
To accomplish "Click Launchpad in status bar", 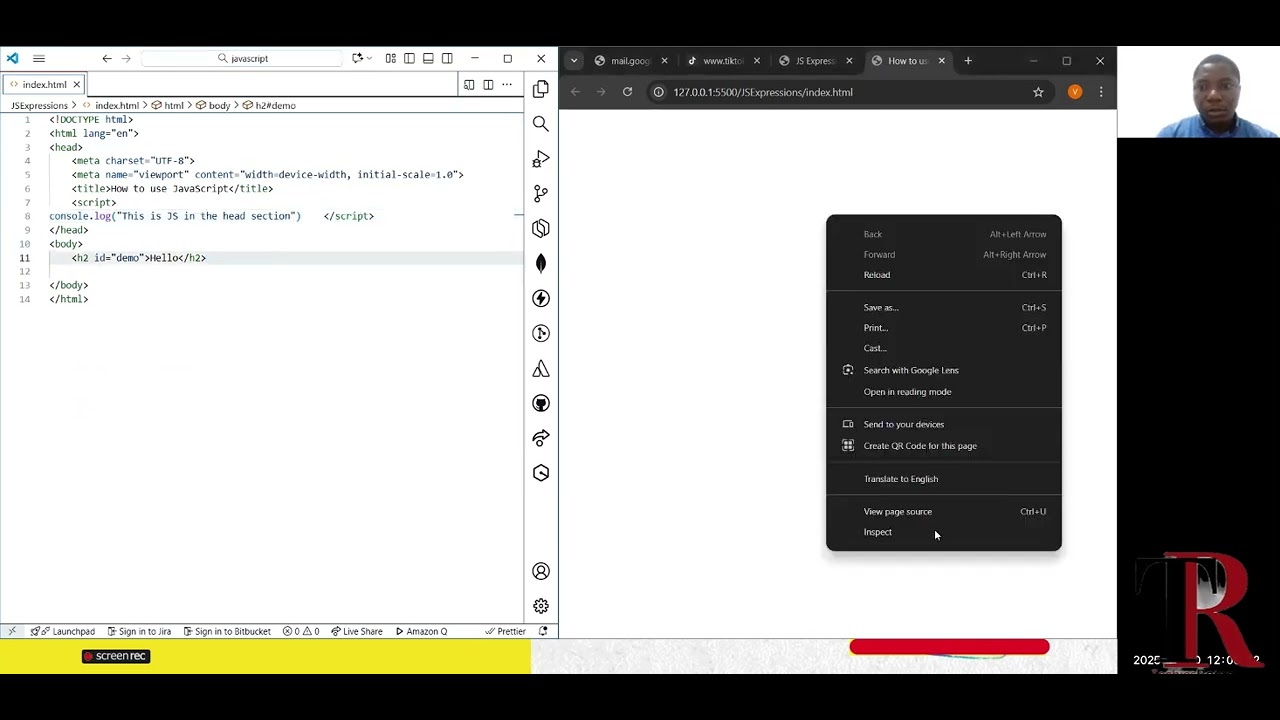I will click(x=63, y=631).
